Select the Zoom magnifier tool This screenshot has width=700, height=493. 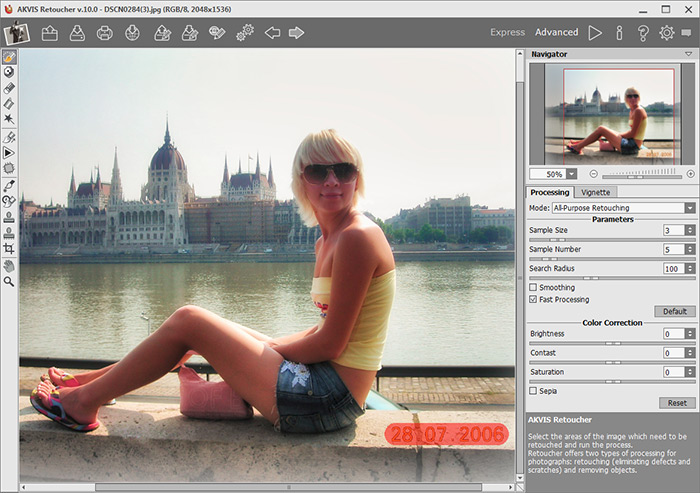tap(9, 281)
